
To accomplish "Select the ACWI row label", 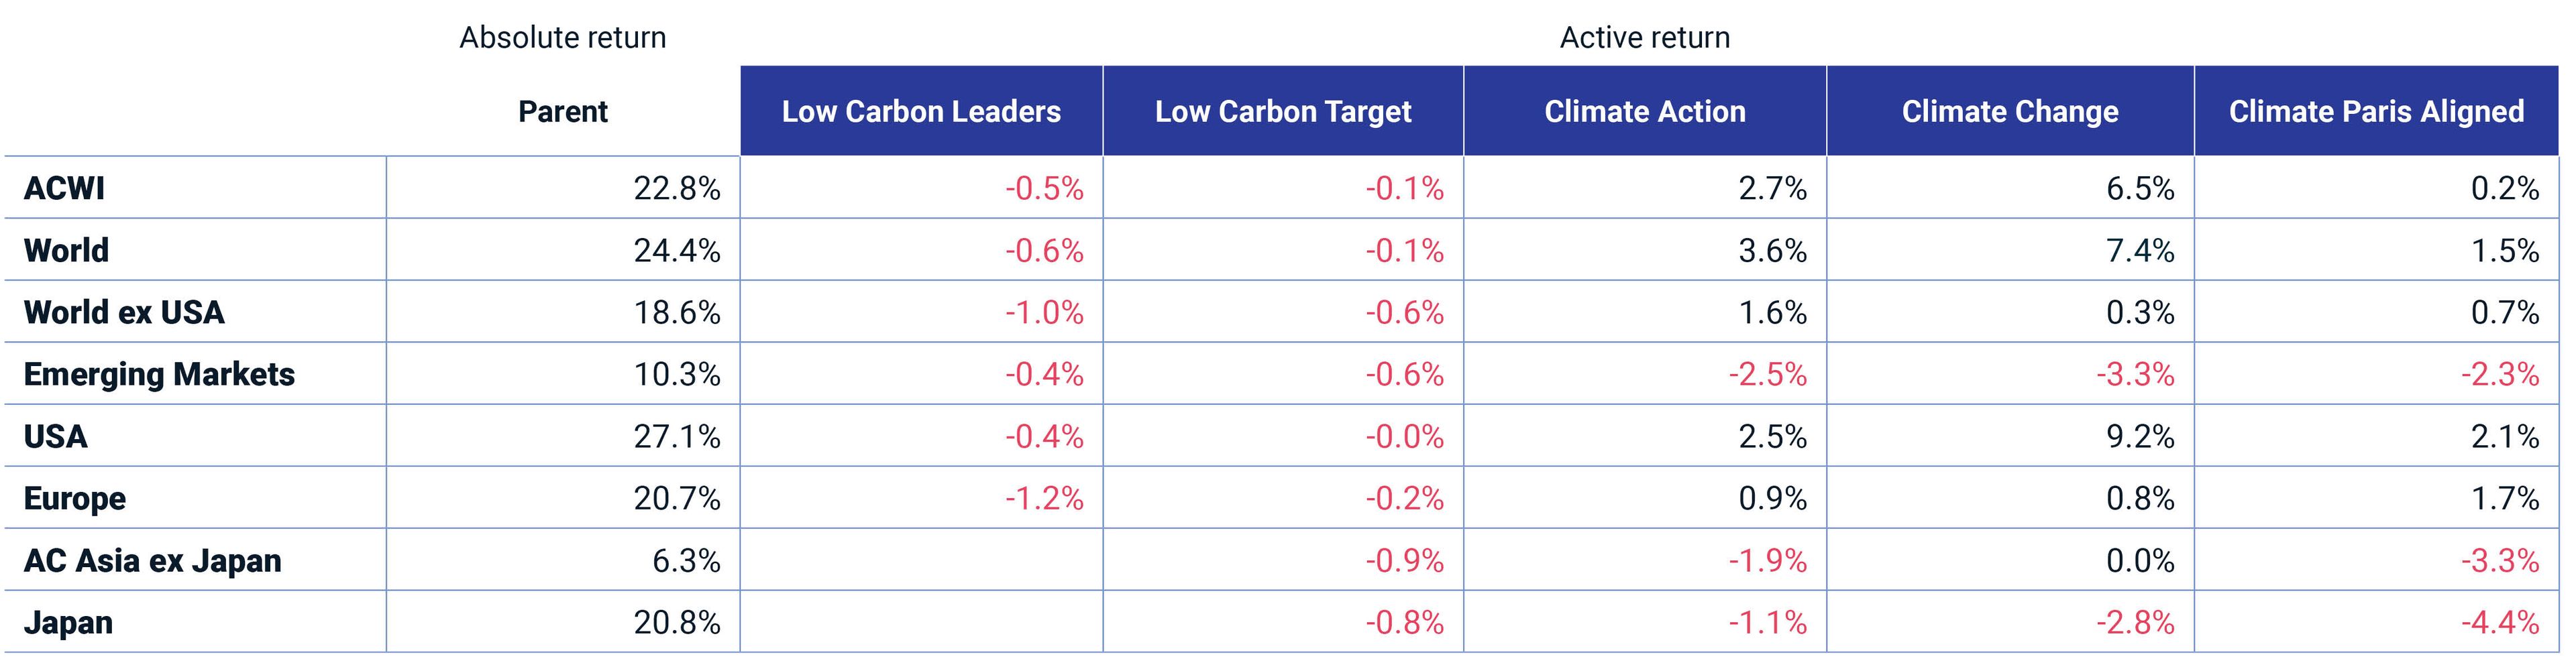I will point(64,188).
